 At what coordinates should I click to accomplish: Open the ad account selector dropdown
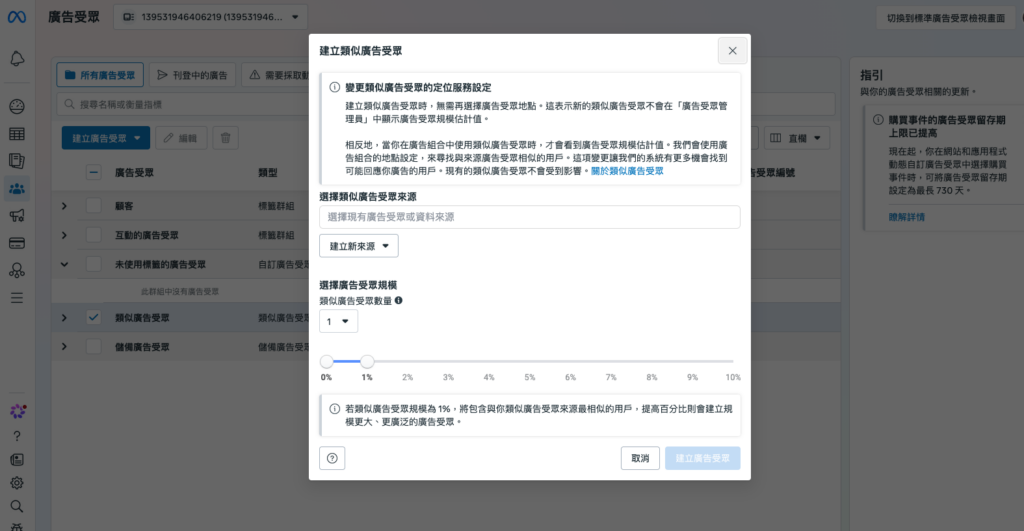tap(210, 17)
